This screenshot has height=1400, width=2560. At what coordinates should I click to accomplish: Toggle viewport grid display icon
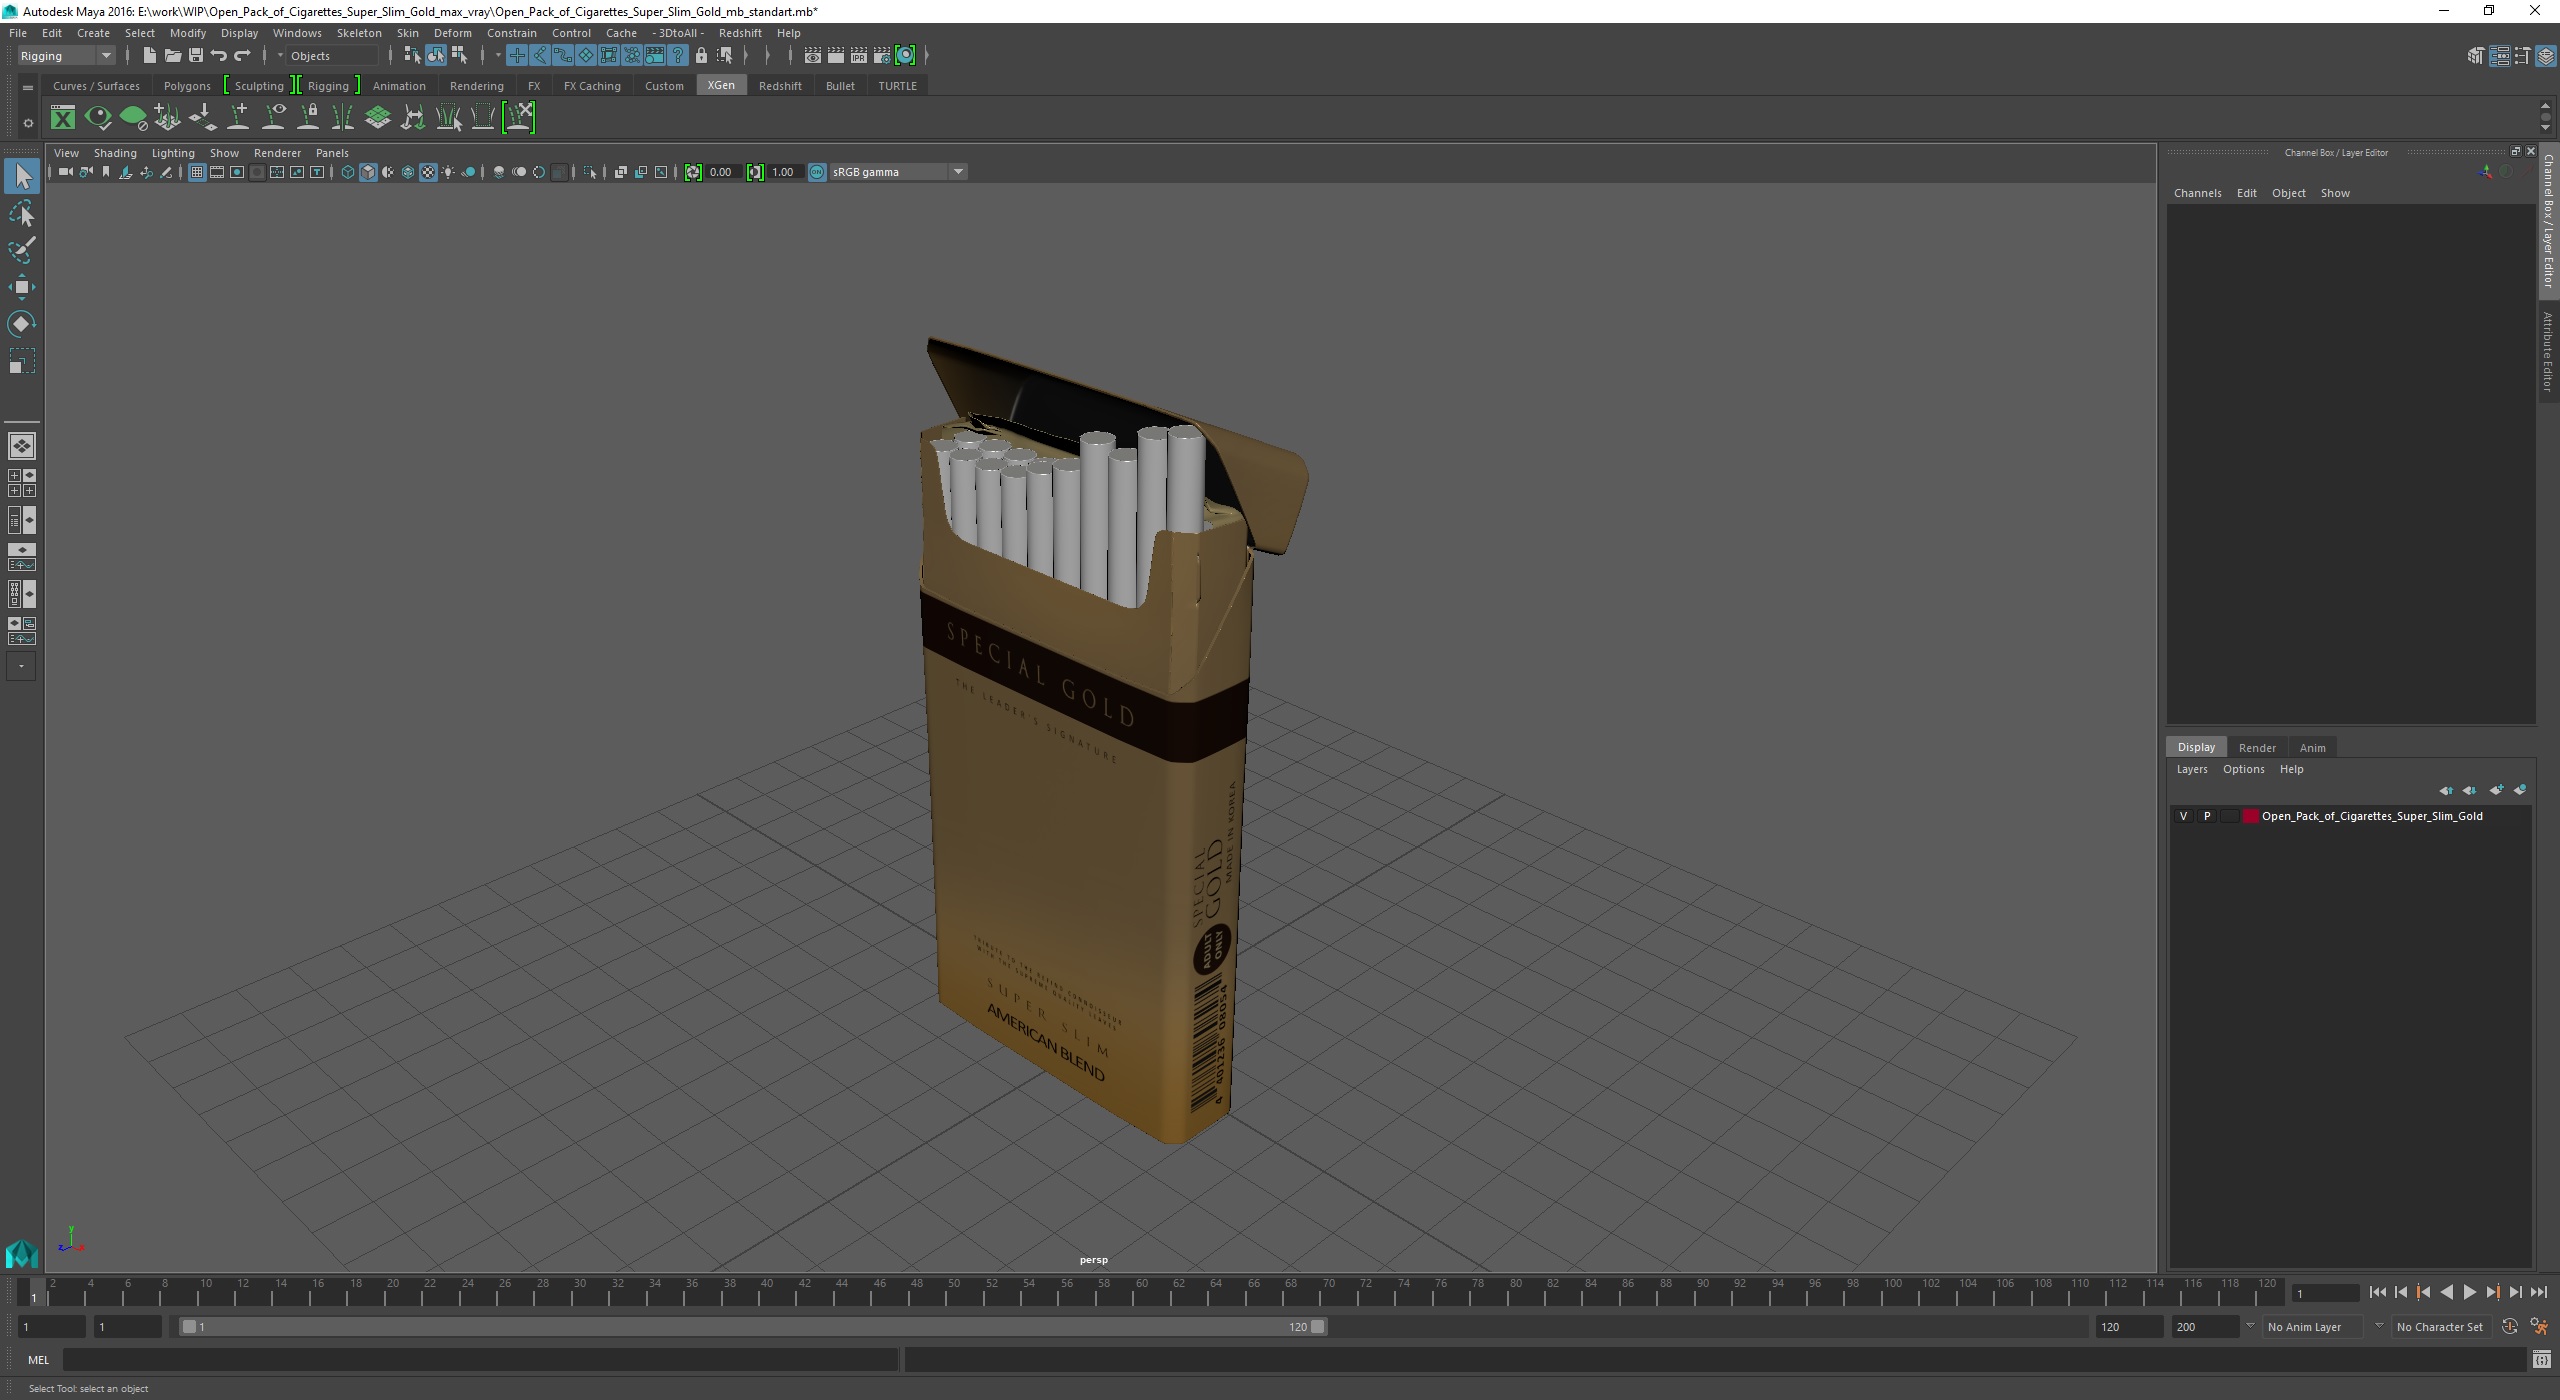pos(197,172)
